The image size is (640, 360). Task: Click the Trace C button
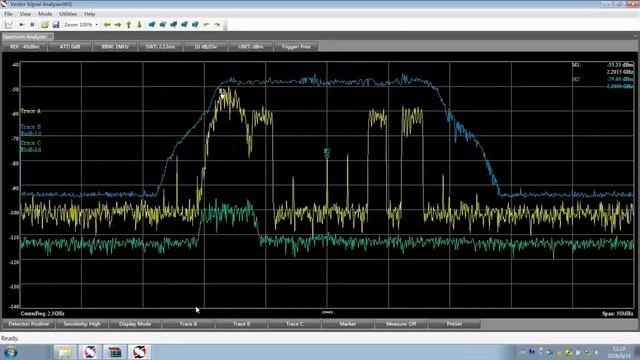tap(294, 324)
